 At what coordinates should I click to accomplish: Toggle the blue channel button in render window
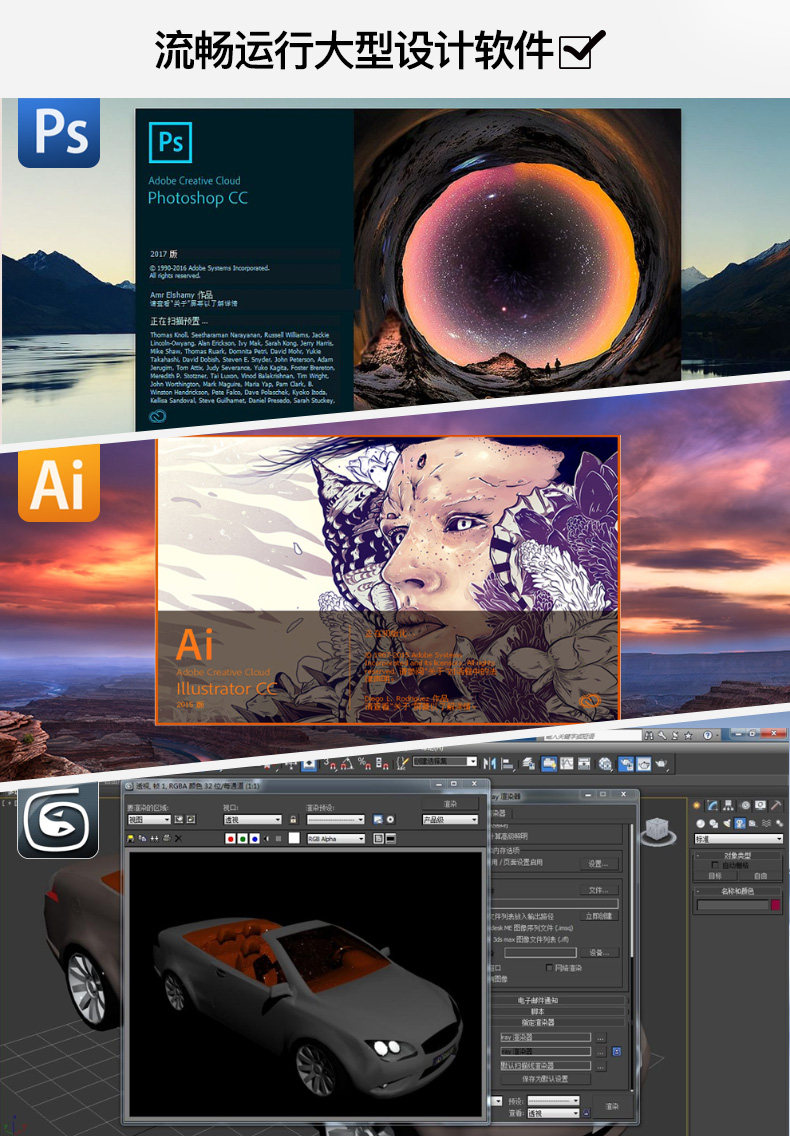tap(254, 839)
